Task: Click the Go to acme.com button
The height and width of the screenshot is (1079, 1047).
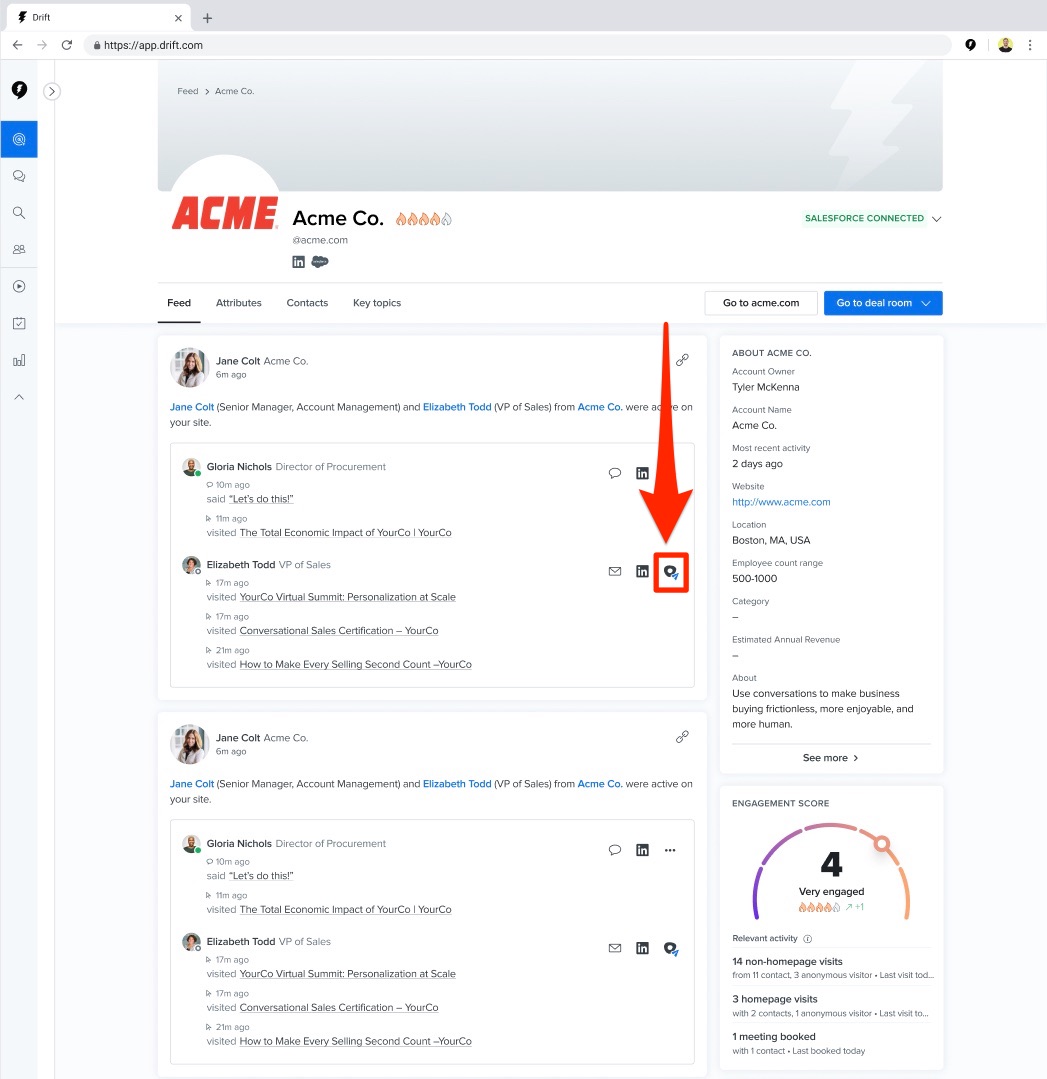Action: coord(761,303)
